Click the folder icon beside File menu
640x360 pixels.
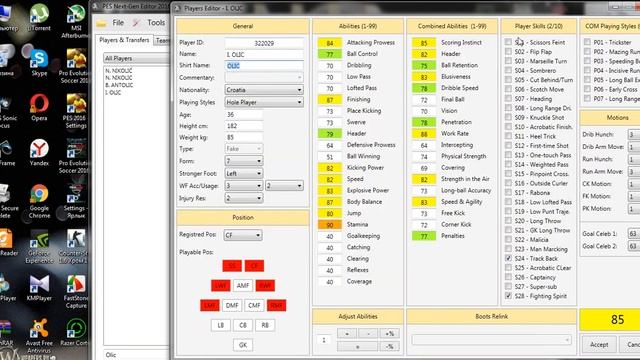click(101, 23)
